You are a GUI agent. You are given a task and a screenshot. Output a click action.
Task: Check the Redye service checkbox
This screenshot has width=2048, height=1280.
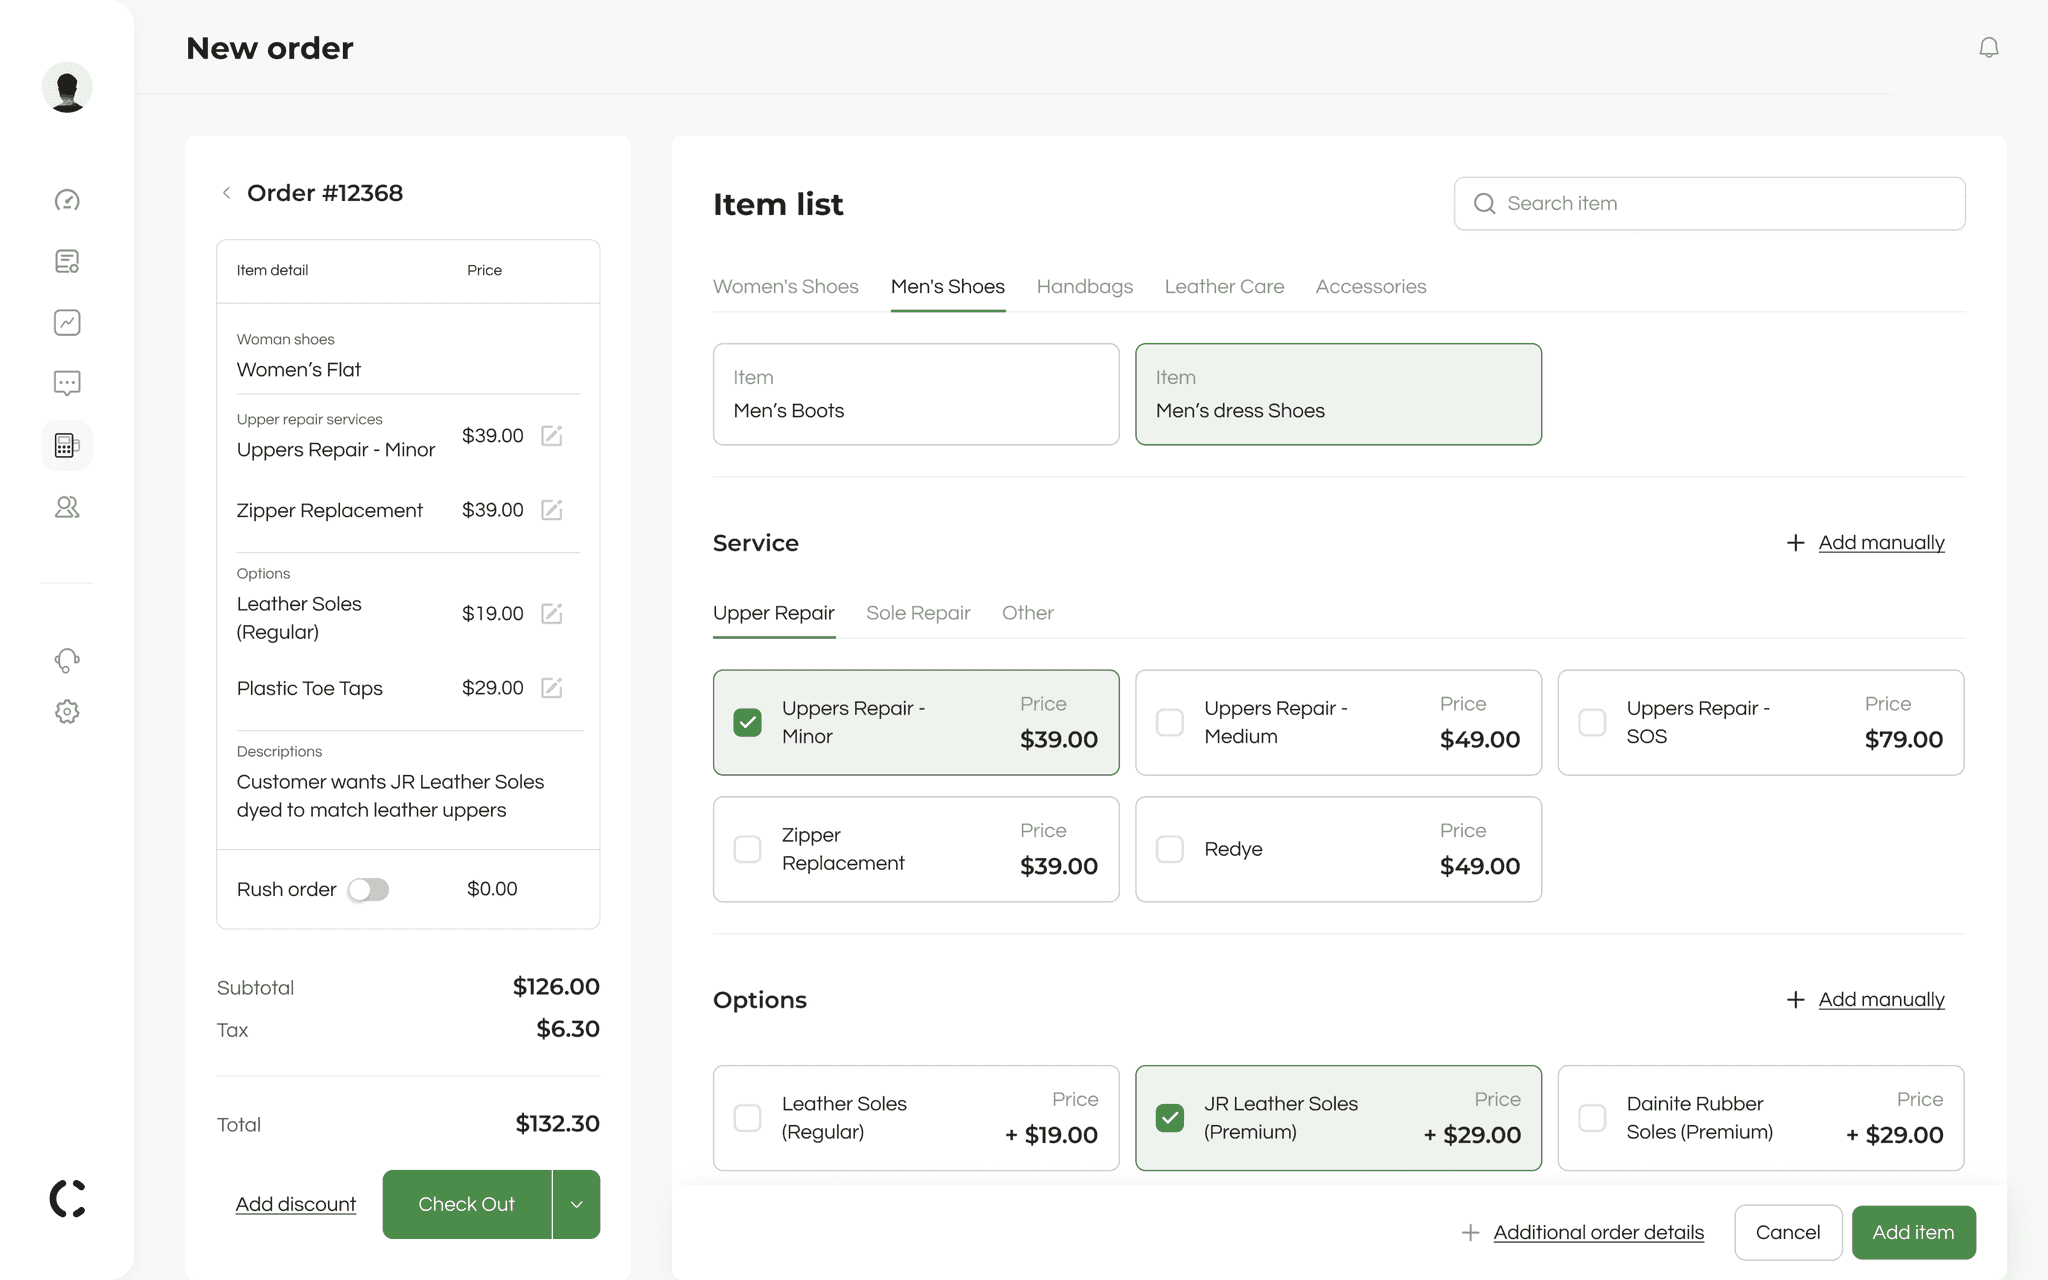(x=1169, y=849)
